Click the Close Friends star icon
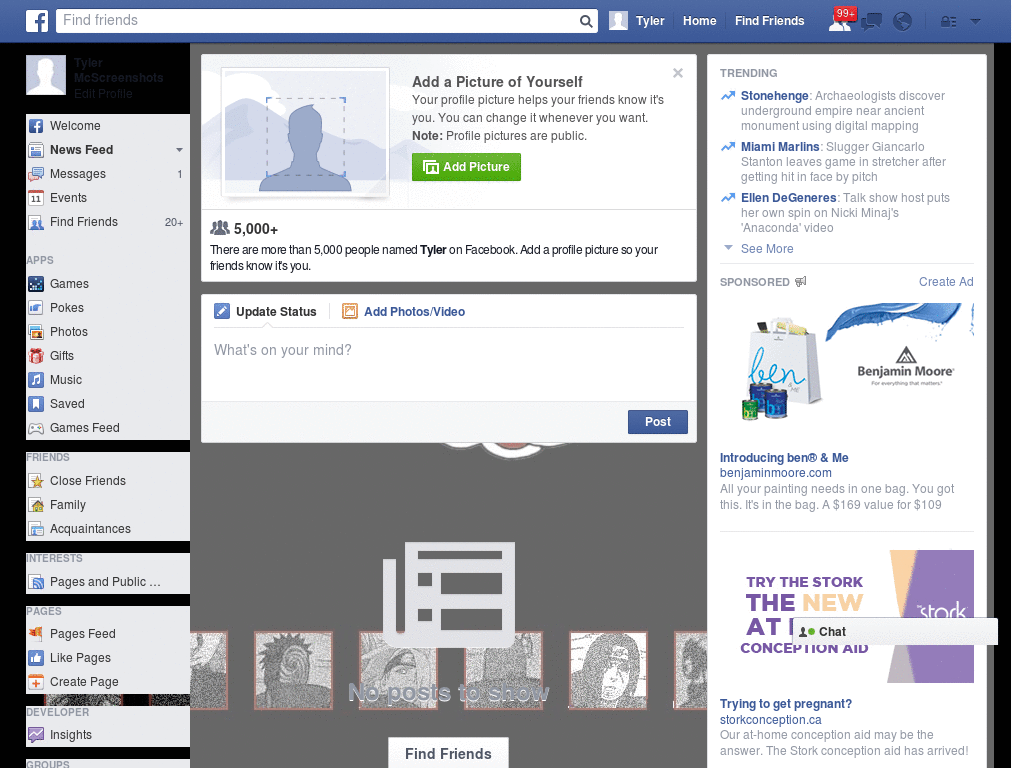The height and width of the screenshot is (768, 1024). coord(36,481)
